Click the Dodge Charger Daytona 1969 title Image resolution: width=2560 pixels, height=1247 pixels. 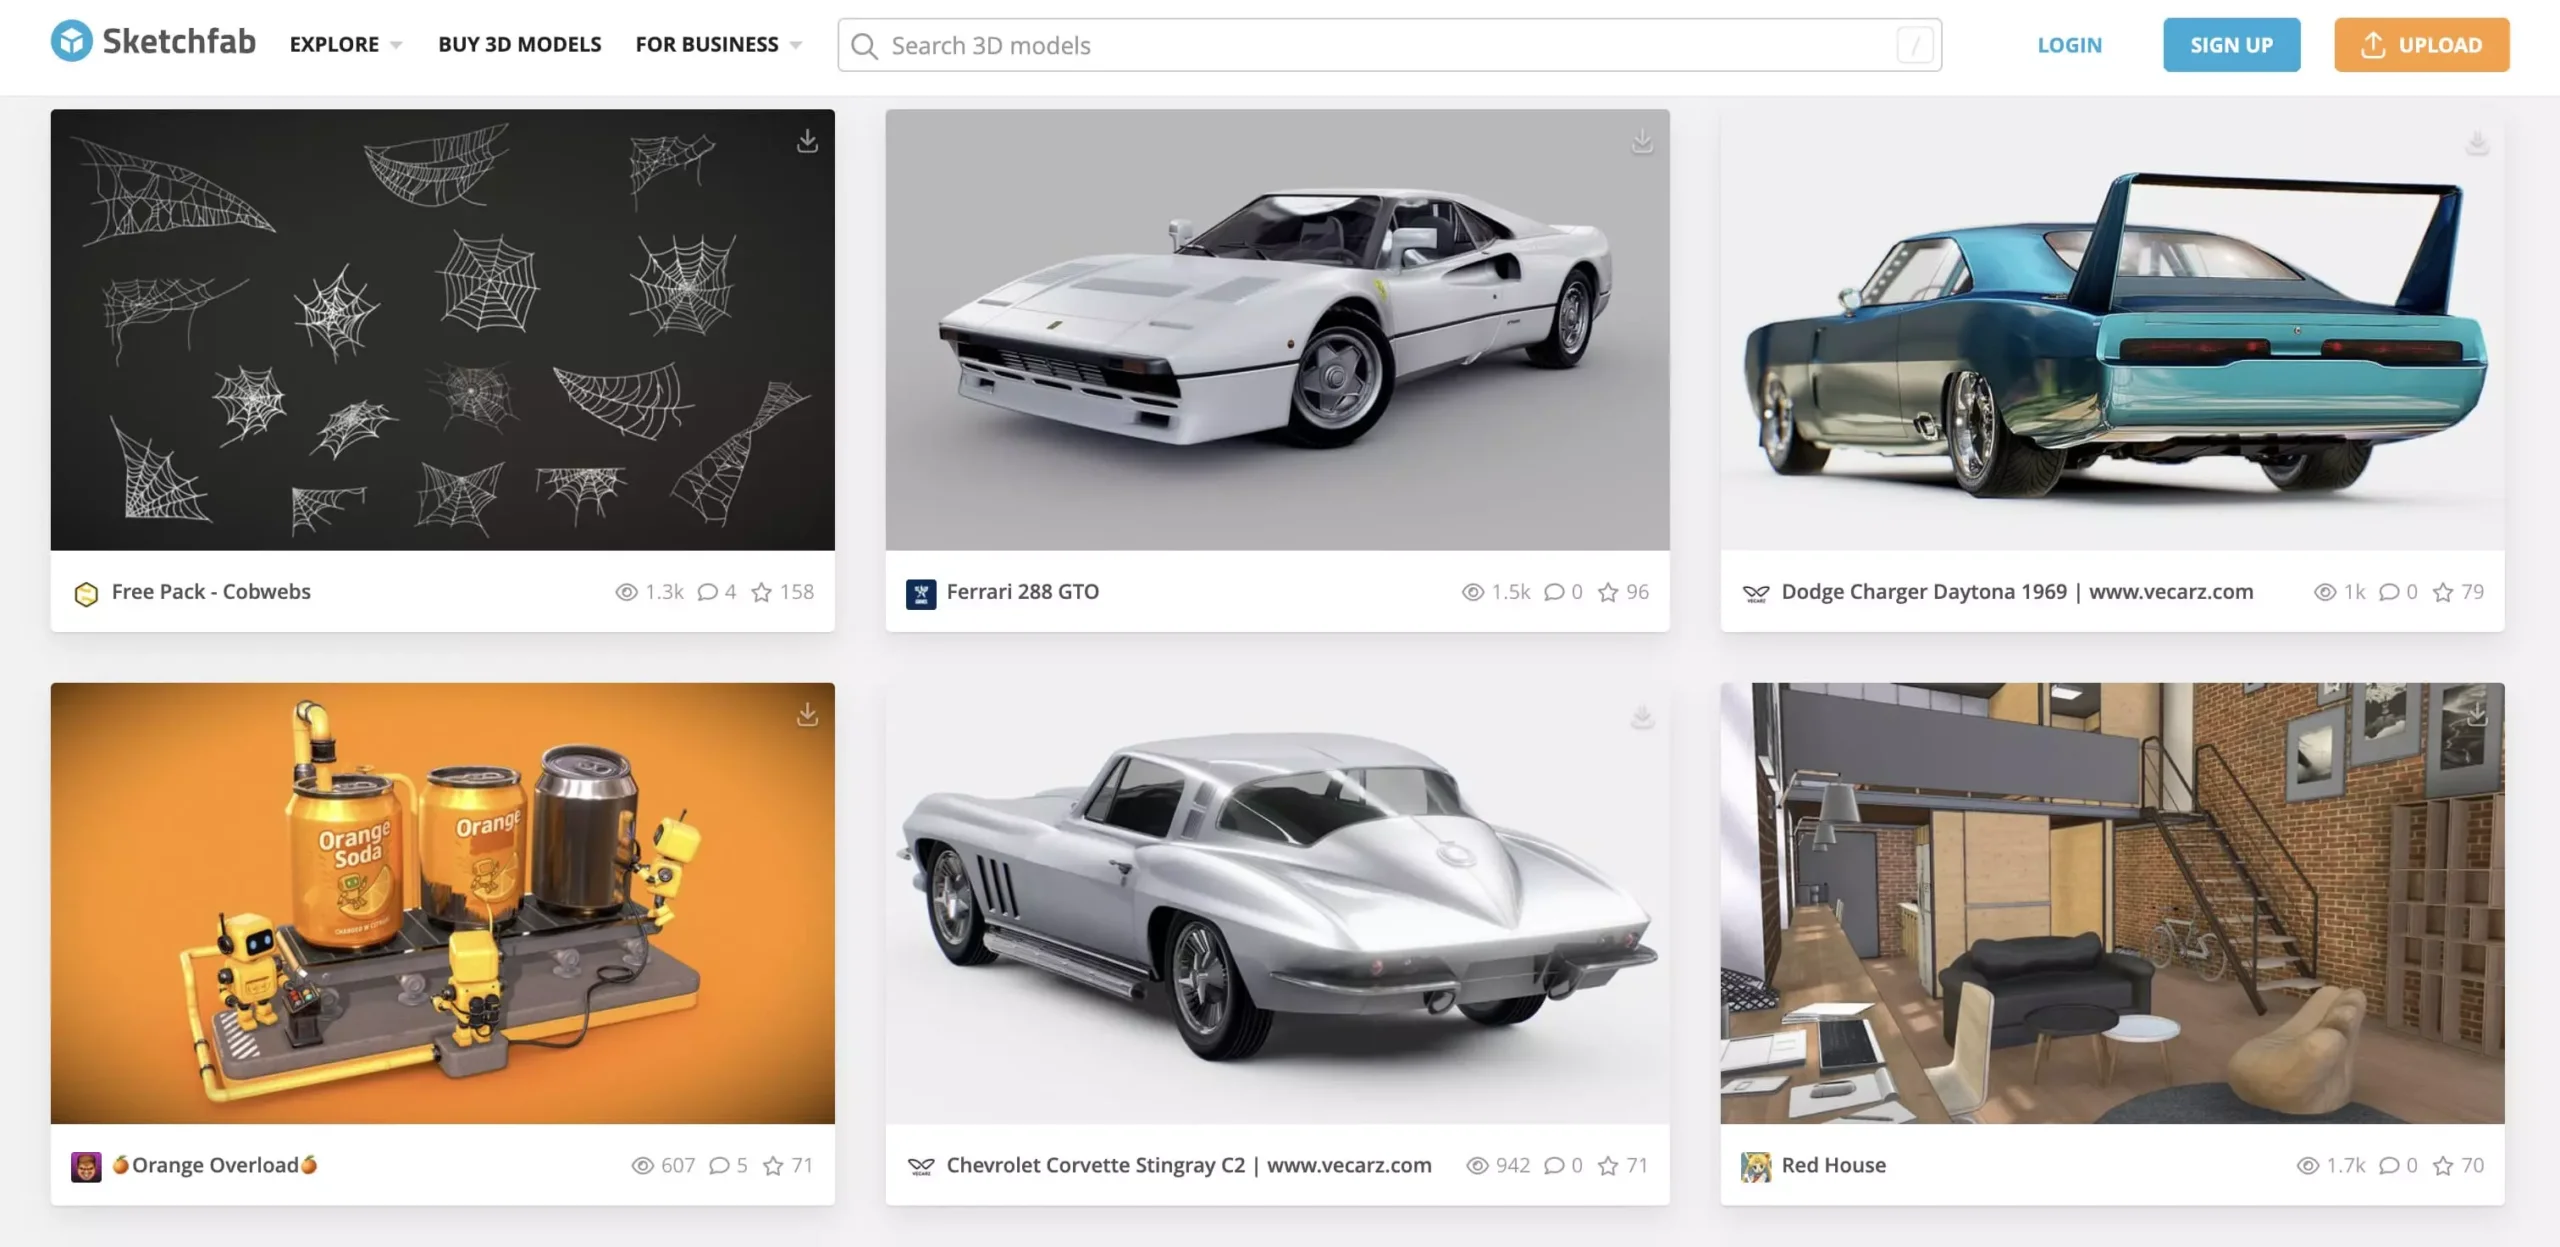coord(2017,591)
